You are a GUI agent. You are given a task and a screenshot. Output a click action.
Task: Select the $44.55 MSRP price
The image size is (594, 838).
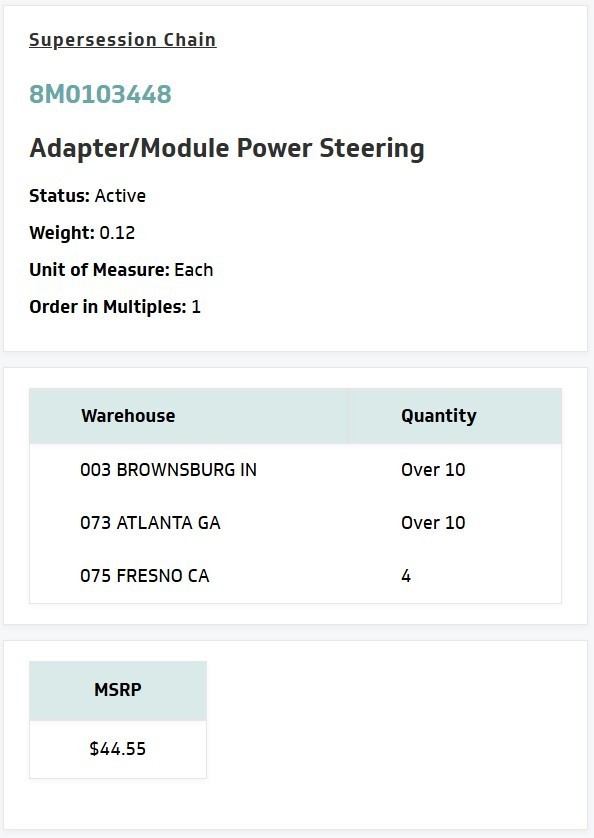coord(117,748)
